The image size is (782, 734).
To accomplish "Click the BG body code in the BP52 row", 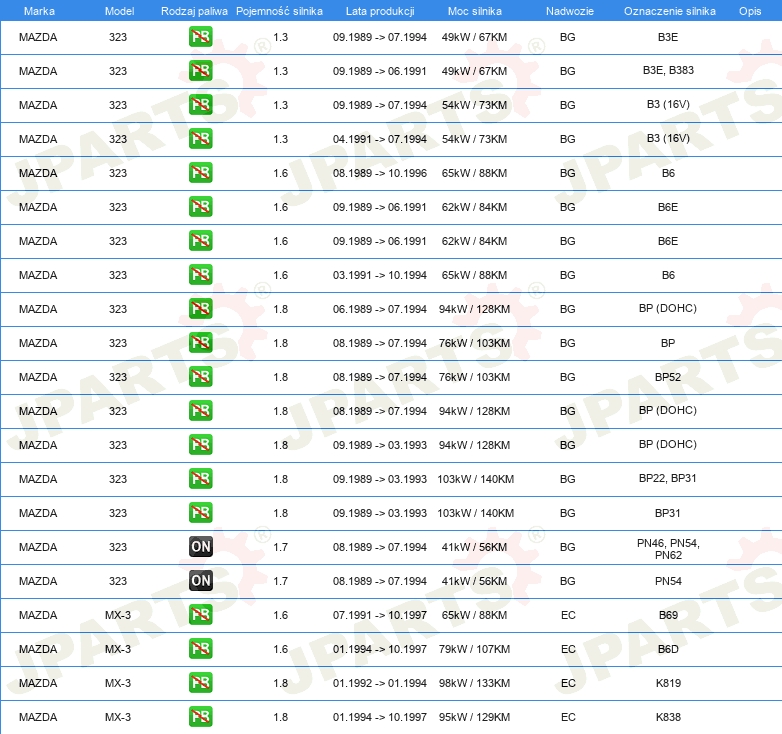I will coord(568,377).
